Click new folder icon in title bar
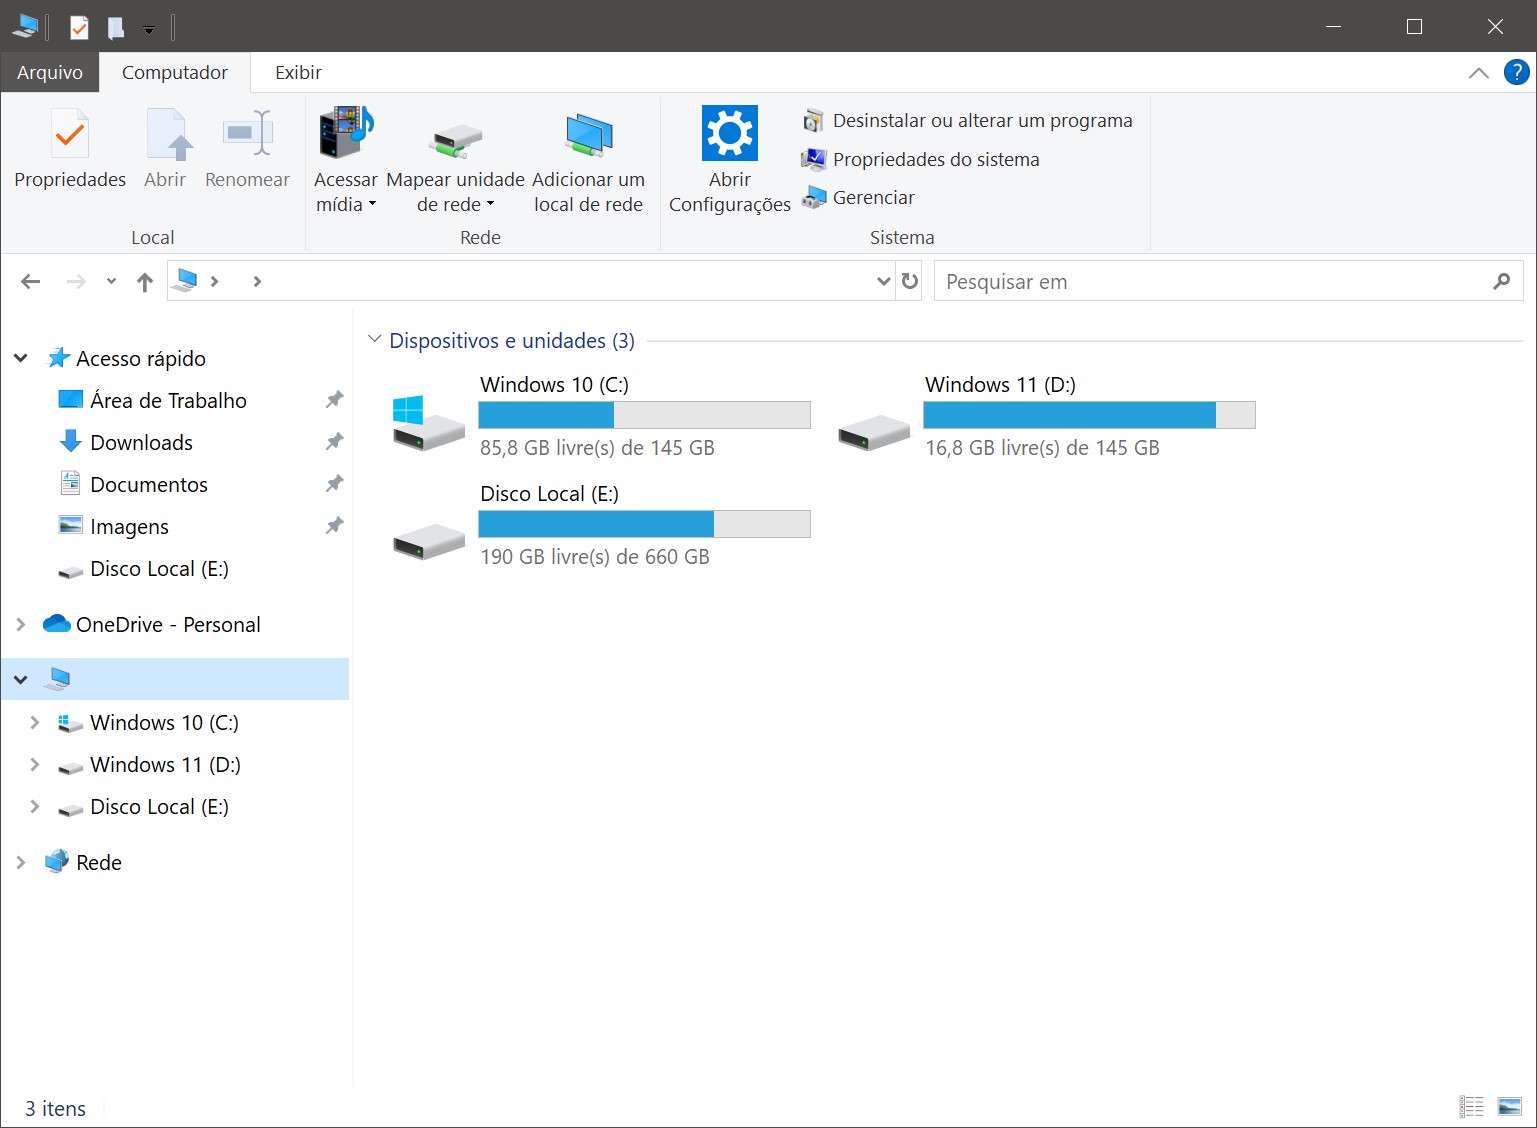Viewport: 1537px width, 1128px height. 116,27
